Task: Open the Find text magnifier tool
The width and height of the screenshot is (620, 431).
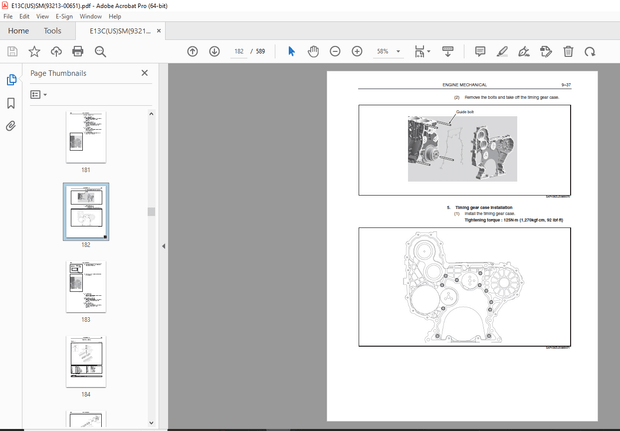Action: pyautogui.click(x=100, y=51)
